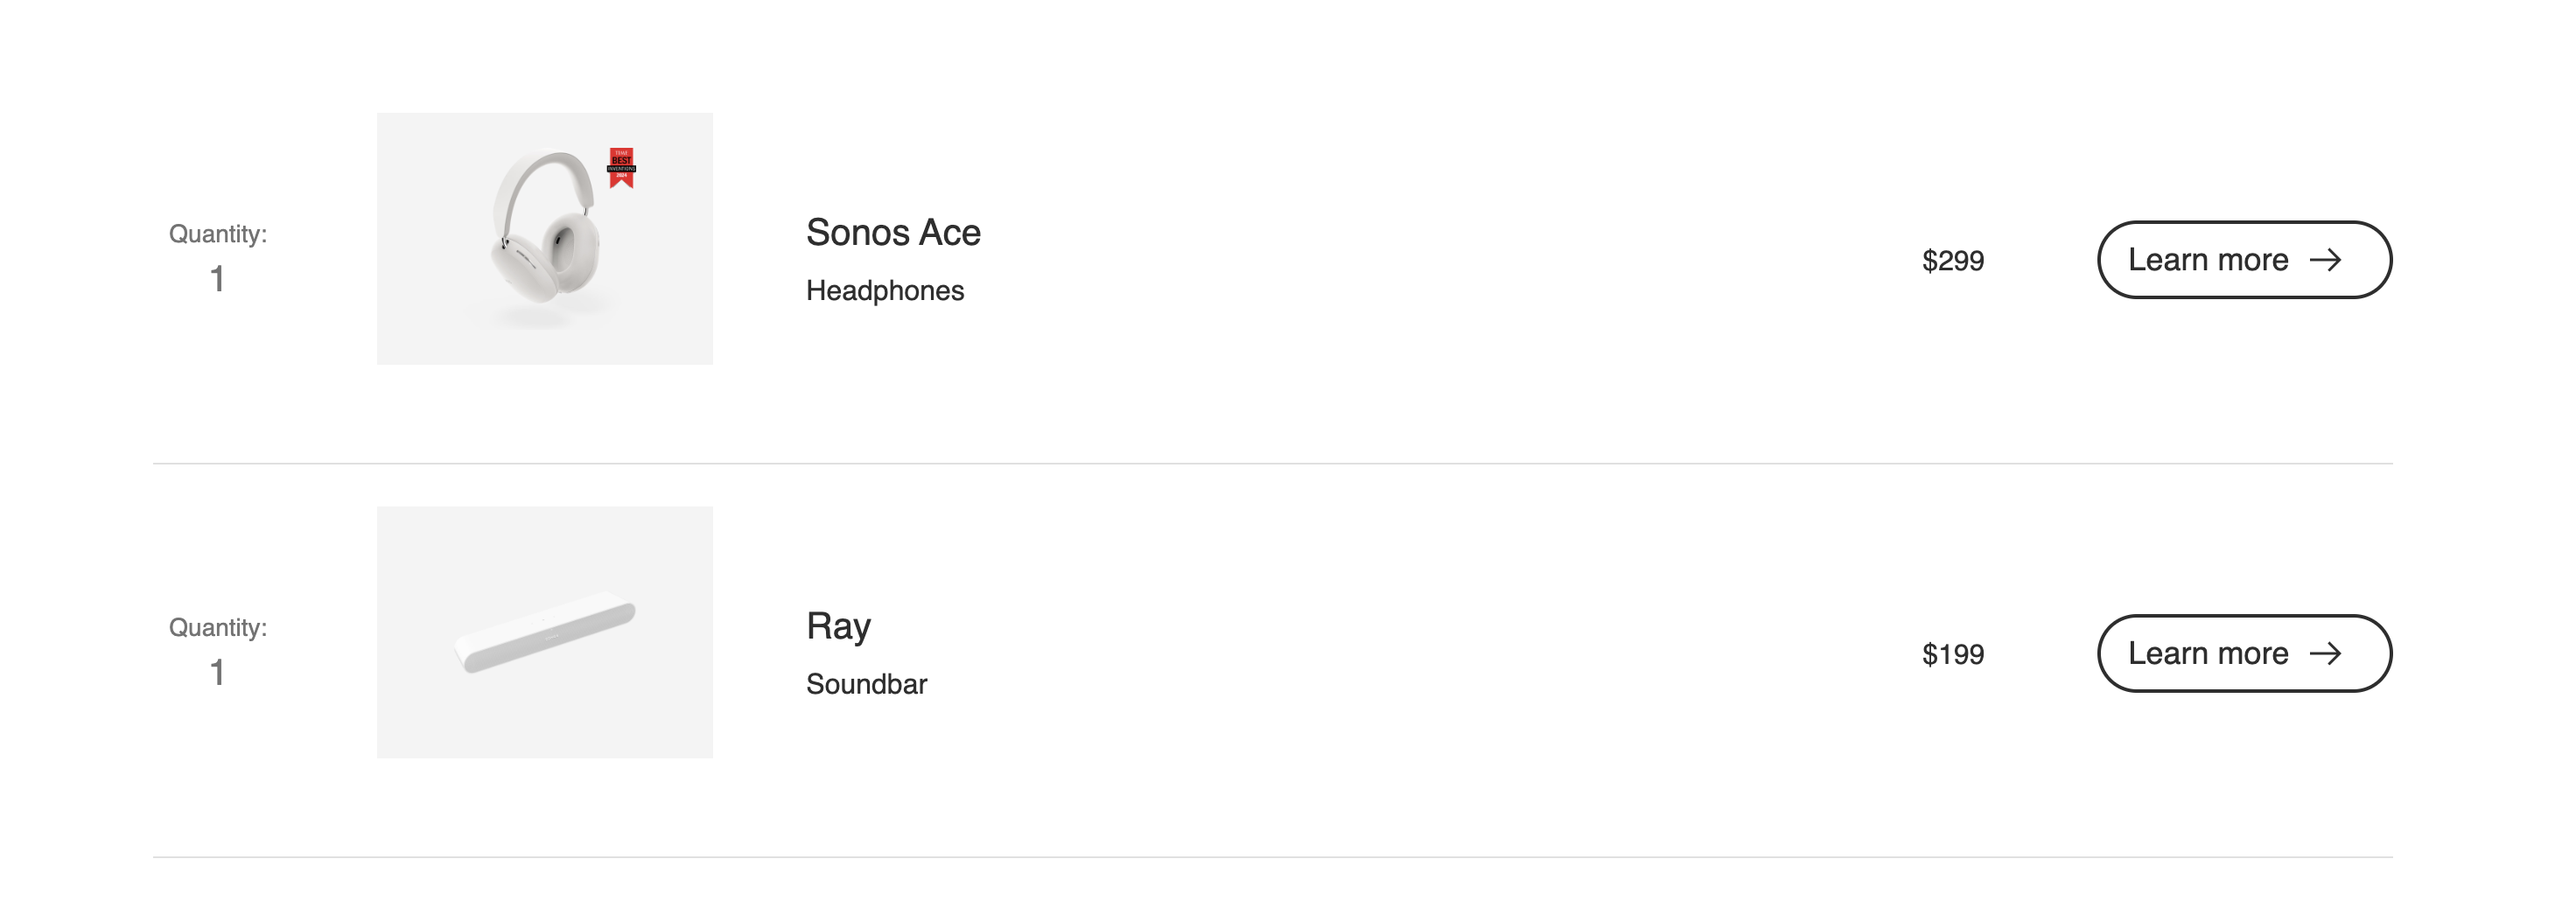2576x915 pixels.
Task: Select the Sonos Ace product title
Action: pos(893,233)
